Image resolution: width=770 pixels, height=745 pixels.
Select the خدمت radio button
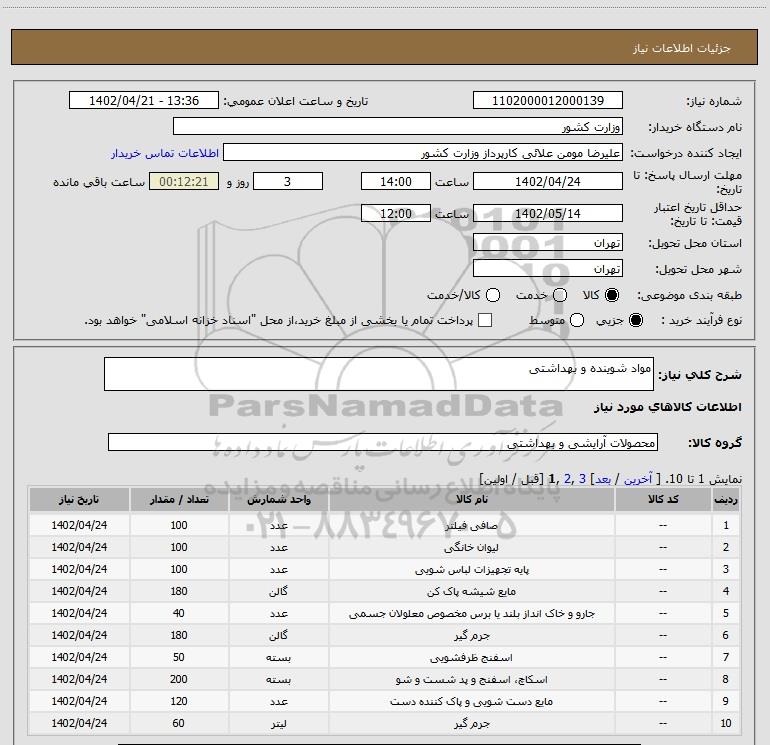point(560,295)
